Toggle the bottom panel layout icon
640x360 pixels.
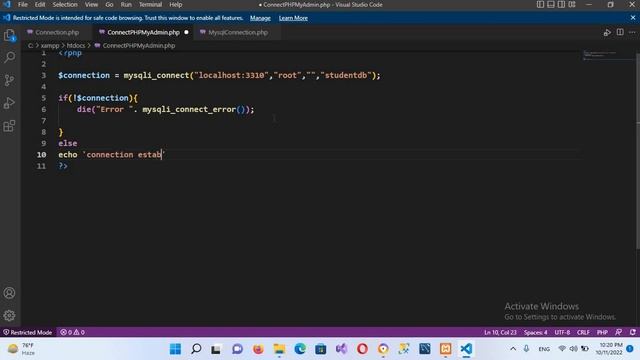tap(551, 4)
